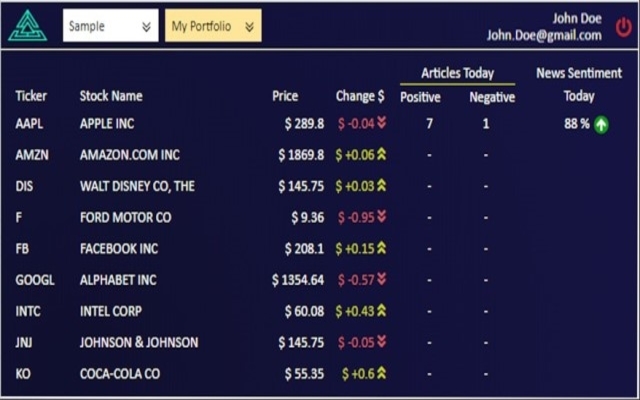The height and width of the screenshot is (400, 640).
Task: Click the green triangle app logo
Action: (27, 25)
